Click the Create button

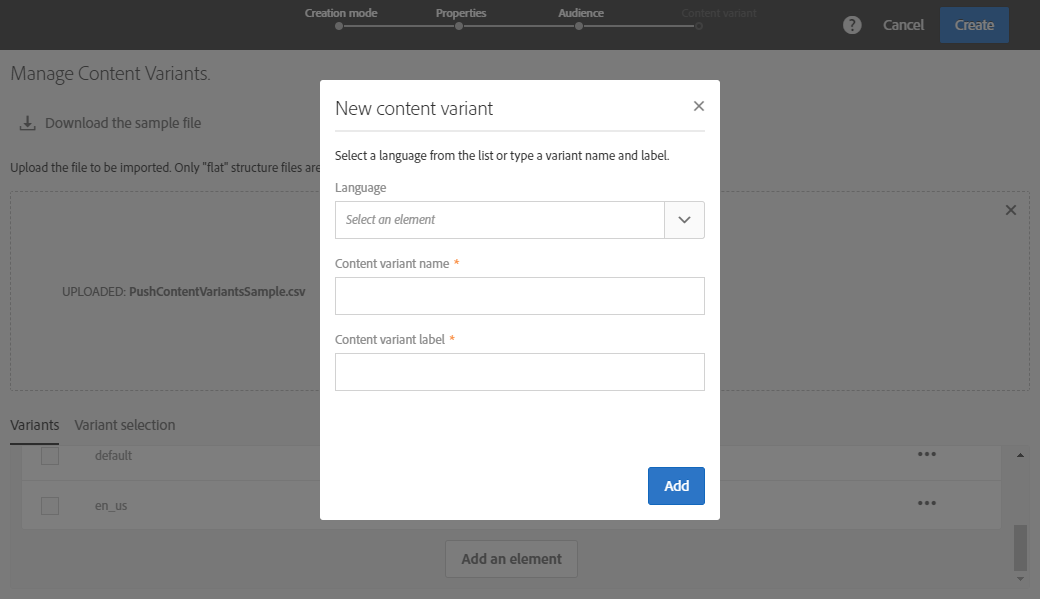pos(974,25)
